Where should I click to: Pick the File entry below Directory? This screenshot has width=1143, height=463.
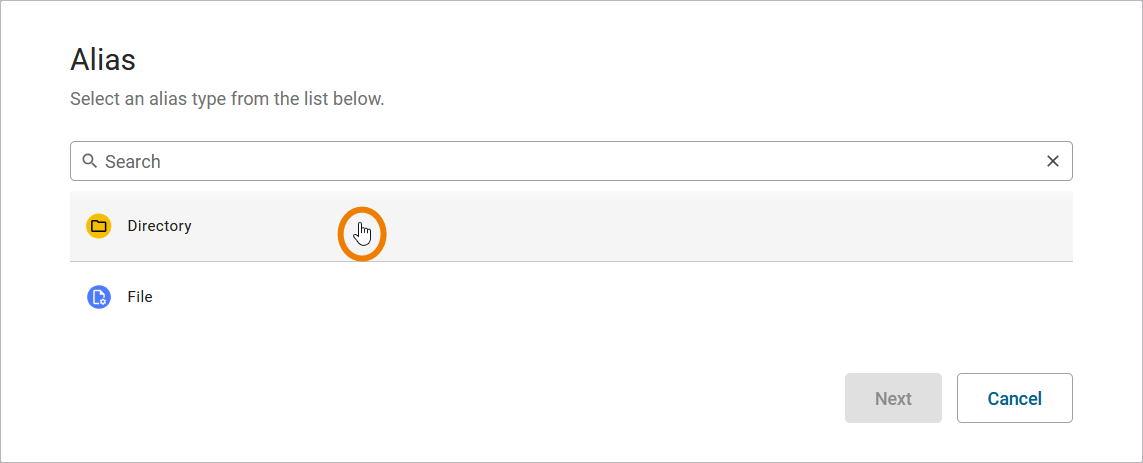pos(400,297)
